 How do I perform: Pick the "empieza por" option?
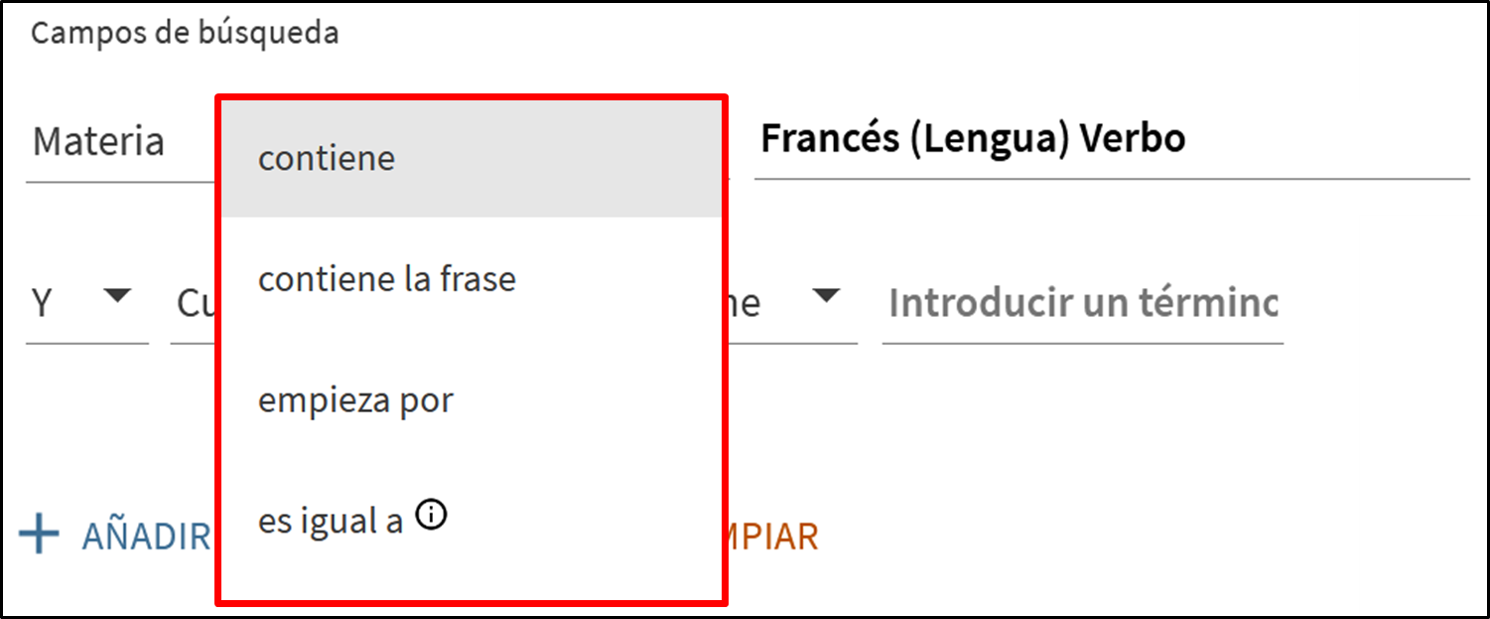(355, 400)
